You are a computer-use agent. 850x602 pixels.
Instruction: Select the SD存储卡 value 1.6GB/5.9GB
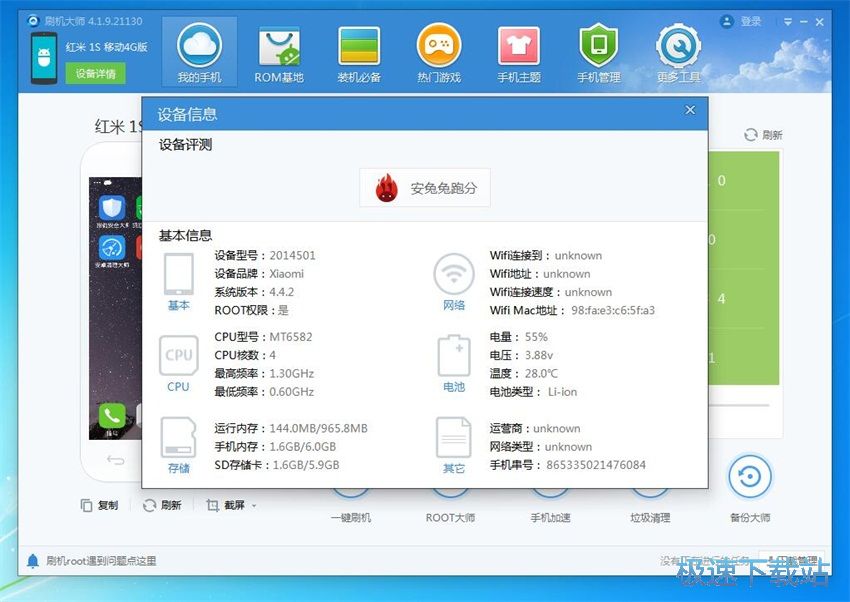[x=306, y=465]
